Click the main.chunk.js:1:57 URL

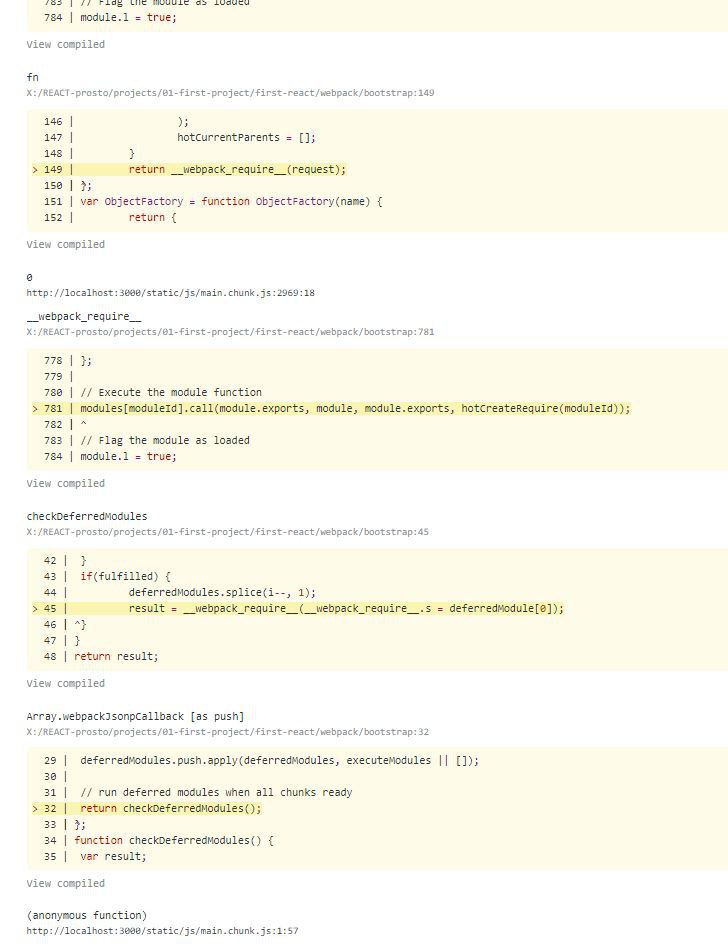(x=163, y=931)
